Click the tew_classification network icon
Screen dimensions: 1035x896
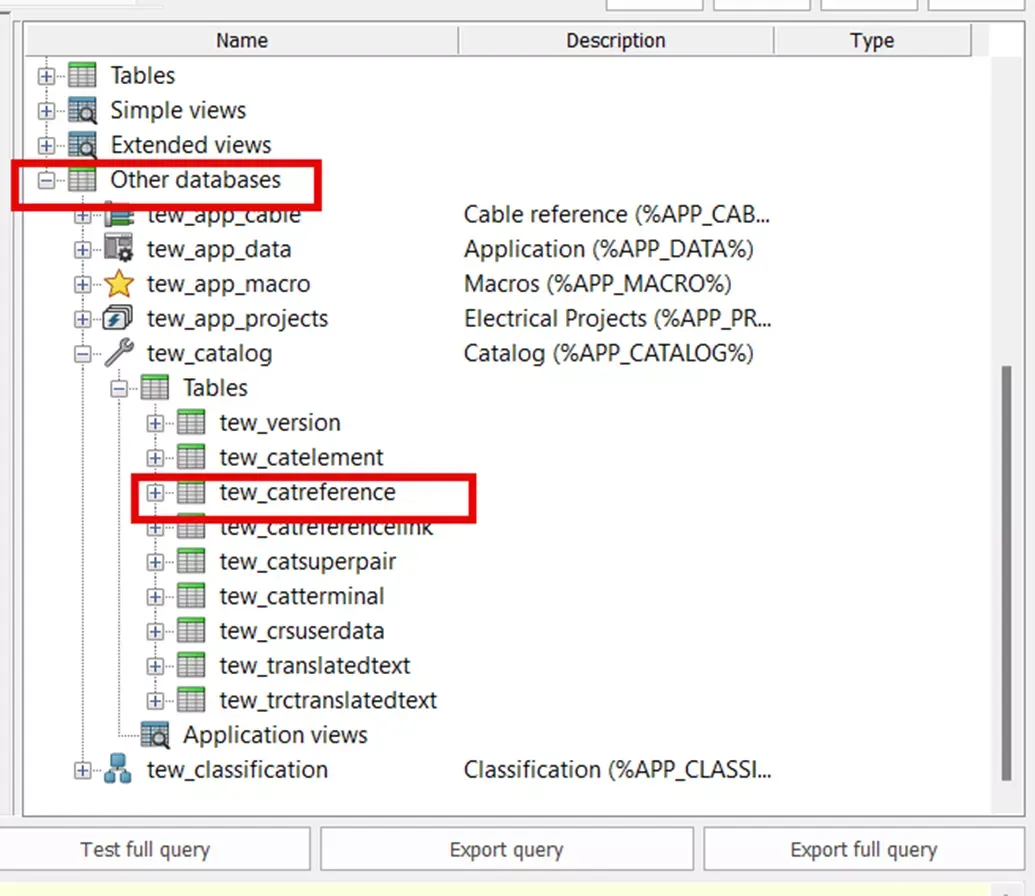[x=118, y=769]
